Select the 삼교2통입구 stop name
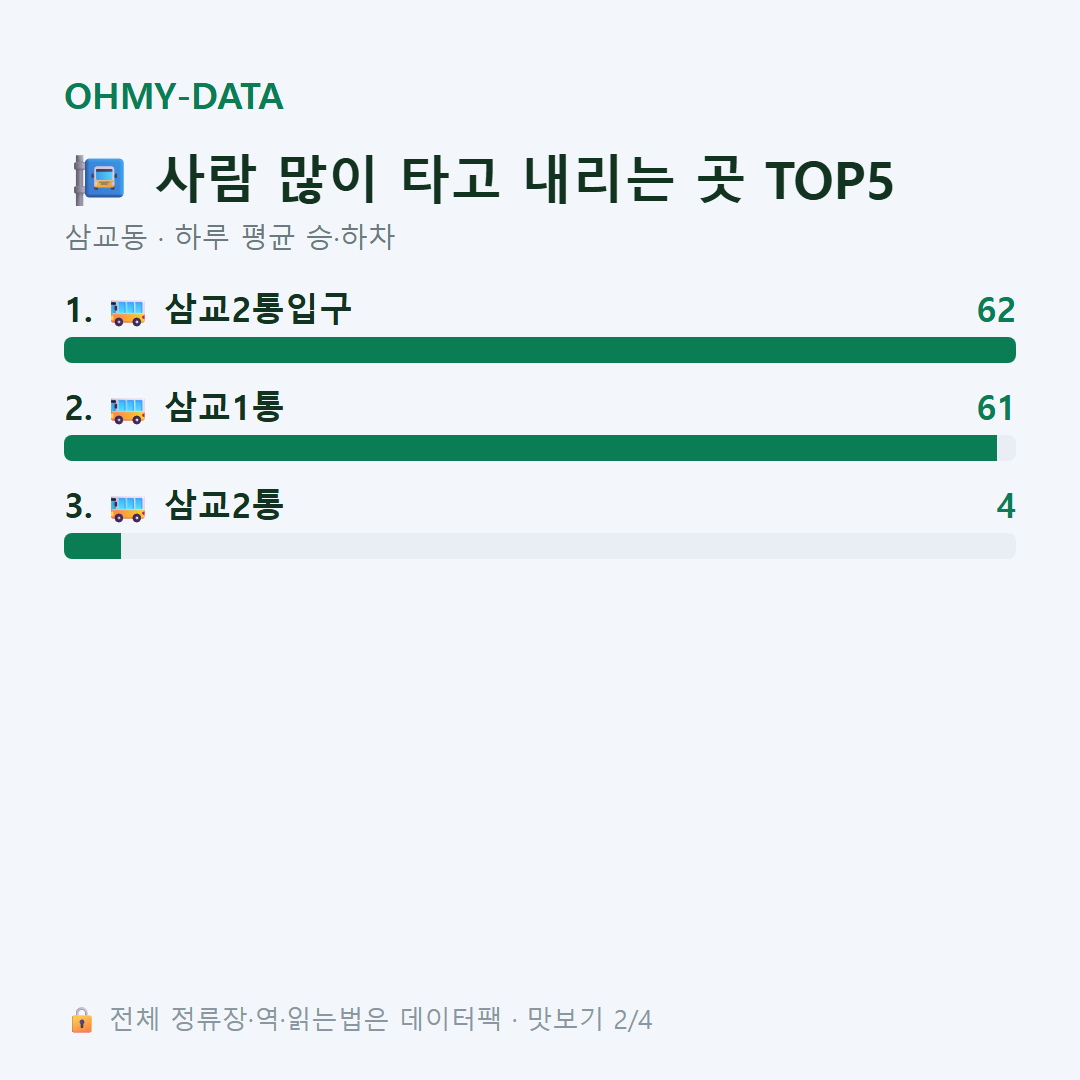This screenshot has width=1080, height=1080. [258, 309]
